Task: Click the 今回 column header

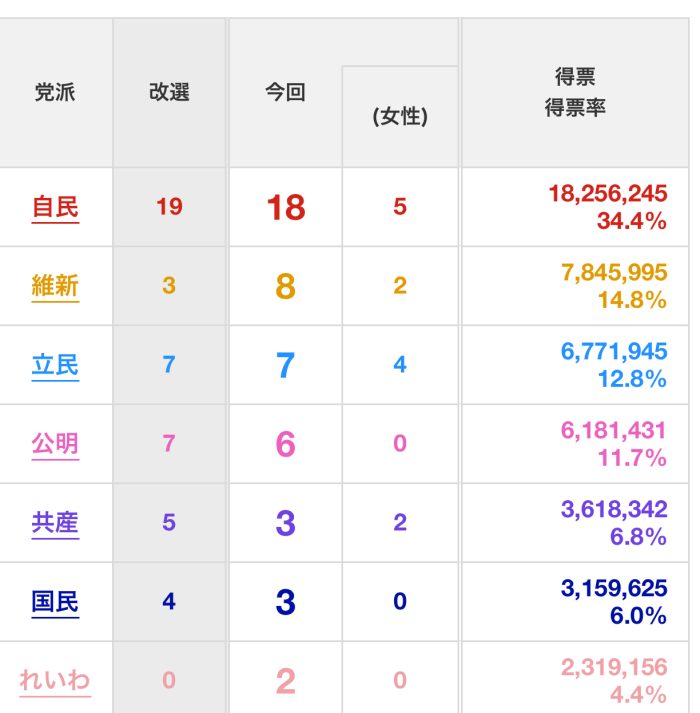Action: [285, 92]
